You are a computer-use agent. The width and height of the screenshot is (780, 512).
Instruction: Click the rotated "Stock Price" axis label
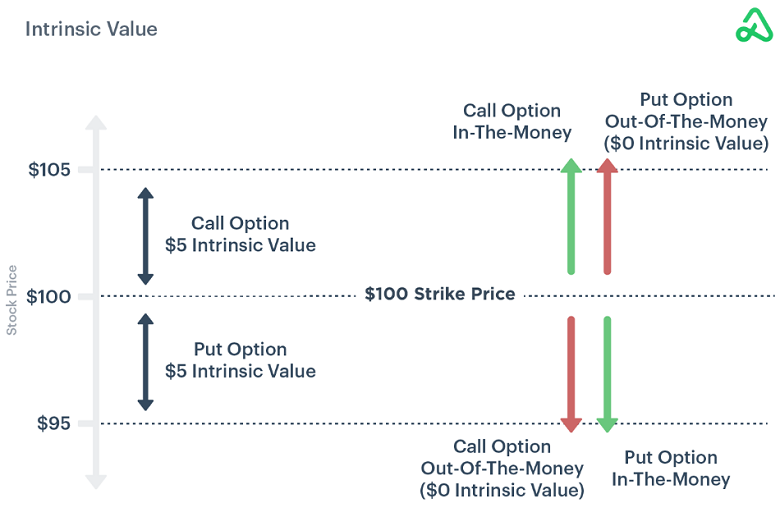coord(13,299)
